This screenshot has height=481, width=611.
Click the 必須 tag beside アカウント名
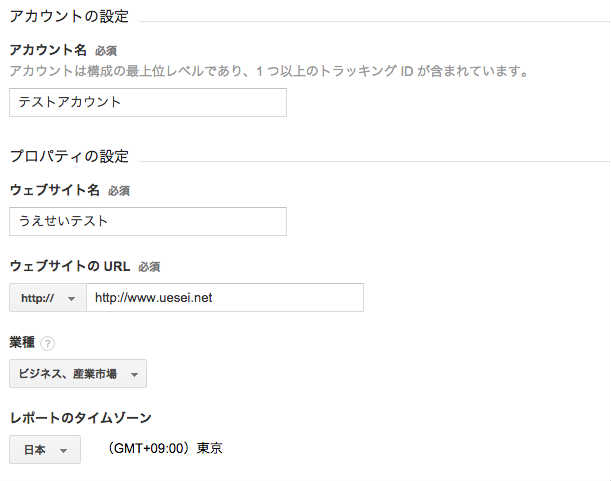pyautogui.click(x=106, y=51)
